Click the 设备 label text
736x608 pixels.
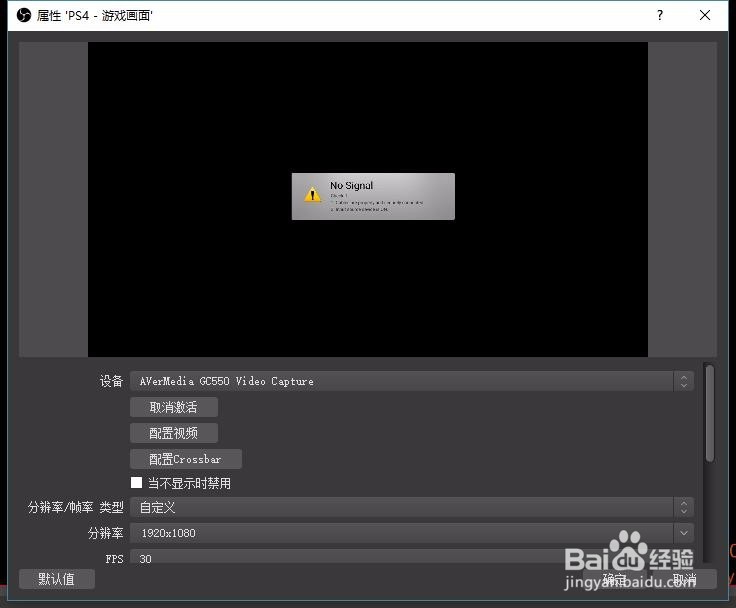pos(111,381)
